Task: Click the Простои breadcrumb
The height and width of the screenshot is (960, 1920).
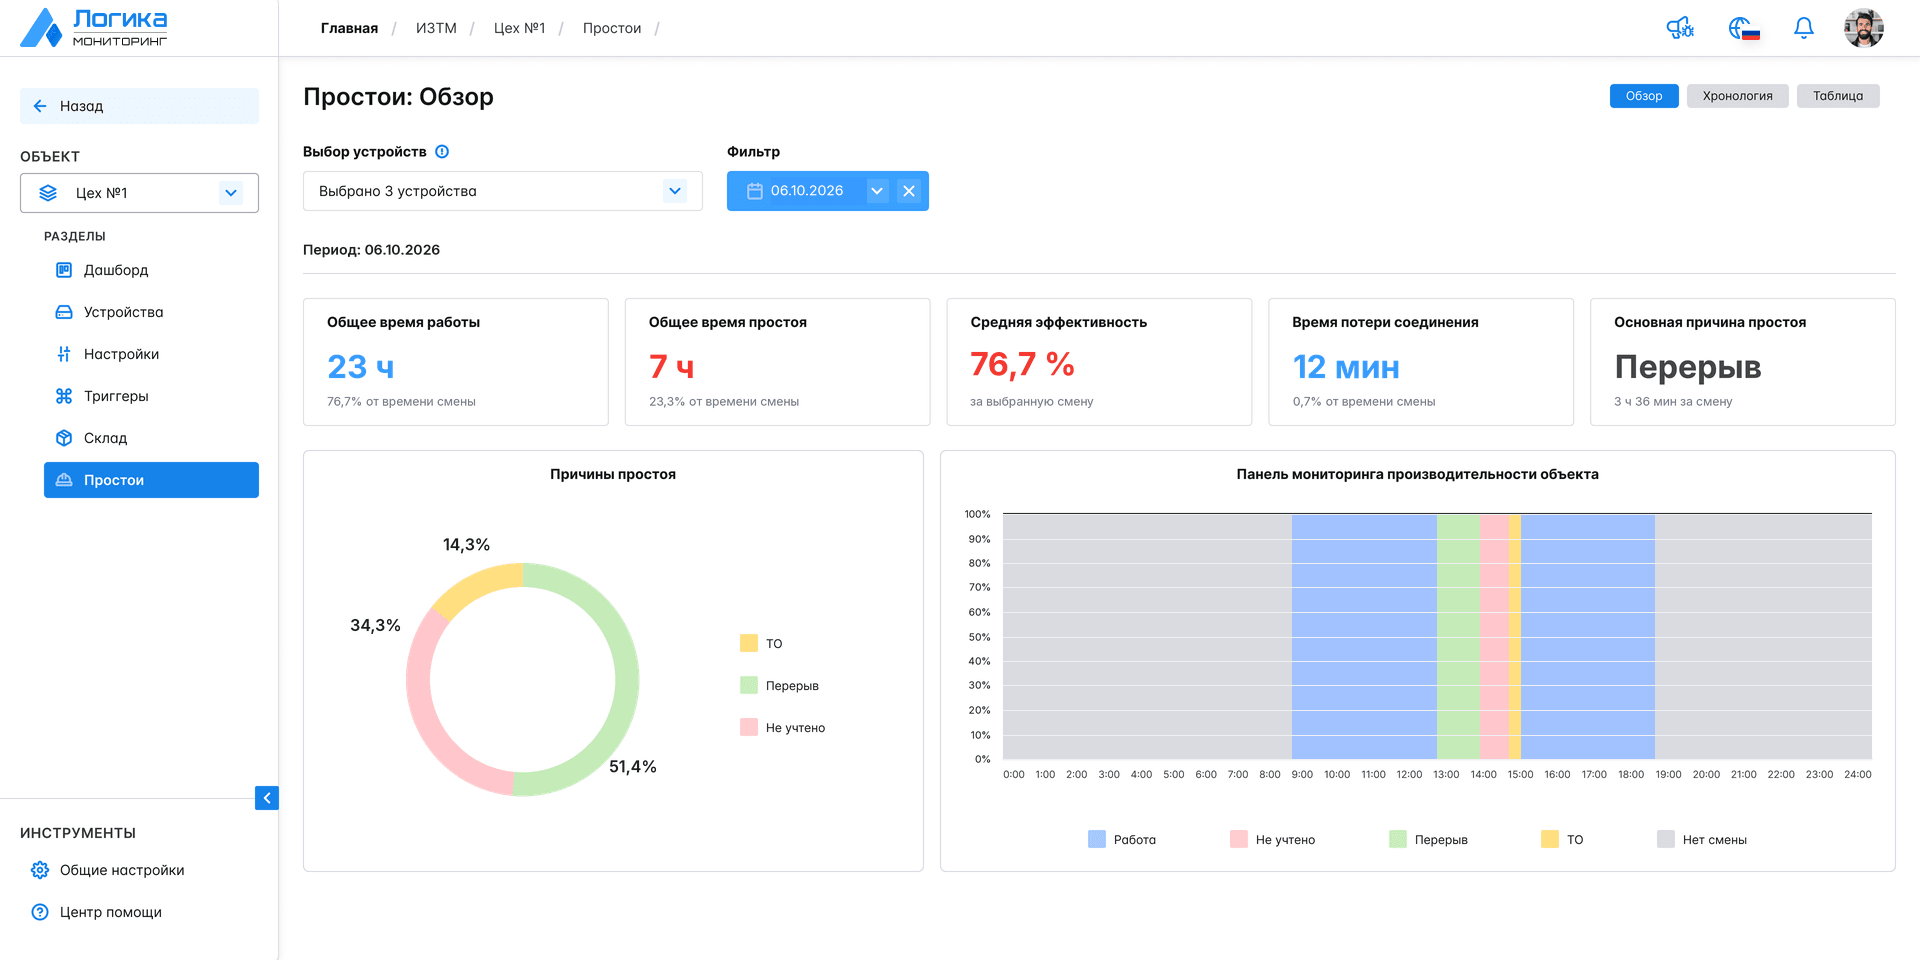Action: [612, 28]
